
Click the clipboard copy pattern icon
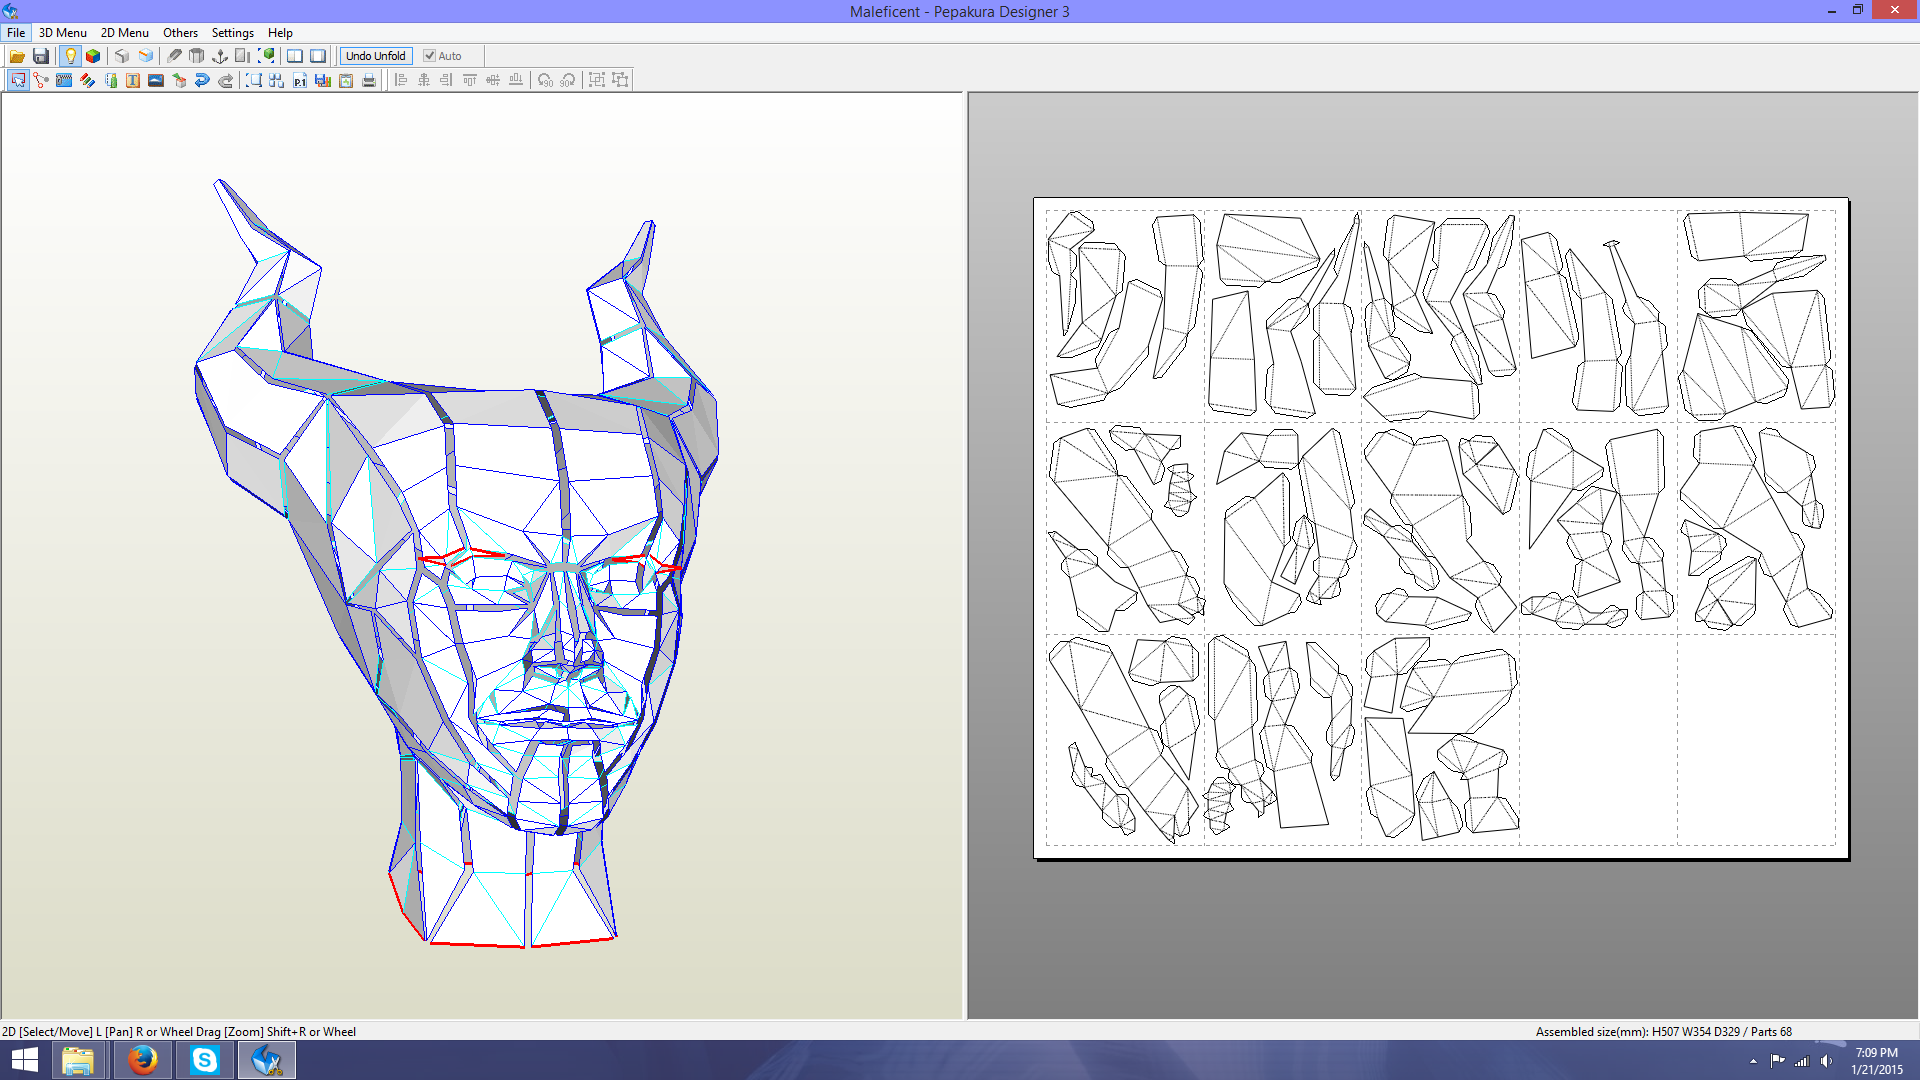click(346, 80)
